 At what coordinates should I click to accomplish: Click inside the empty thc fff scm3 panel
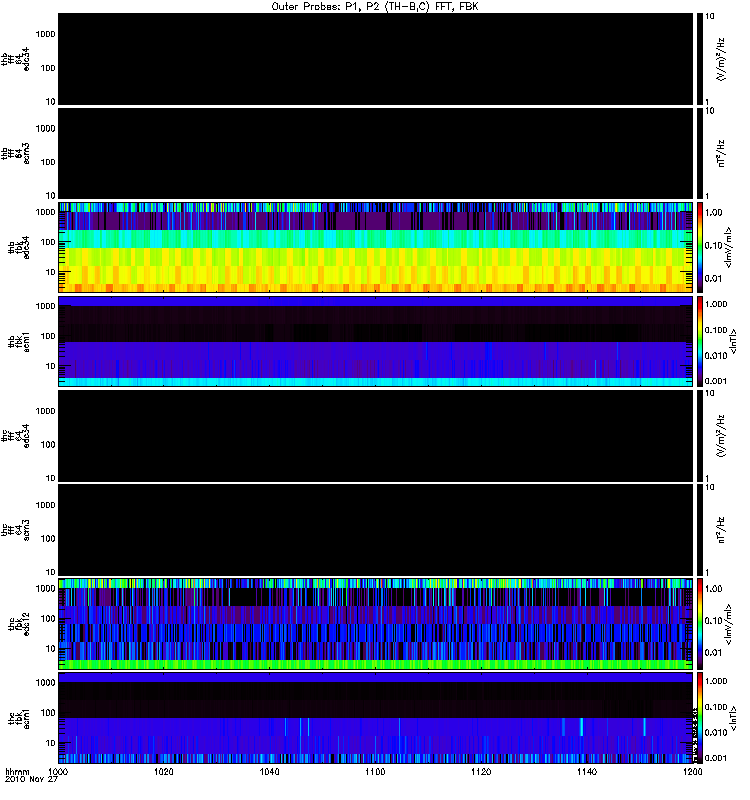tap(375, 530)
